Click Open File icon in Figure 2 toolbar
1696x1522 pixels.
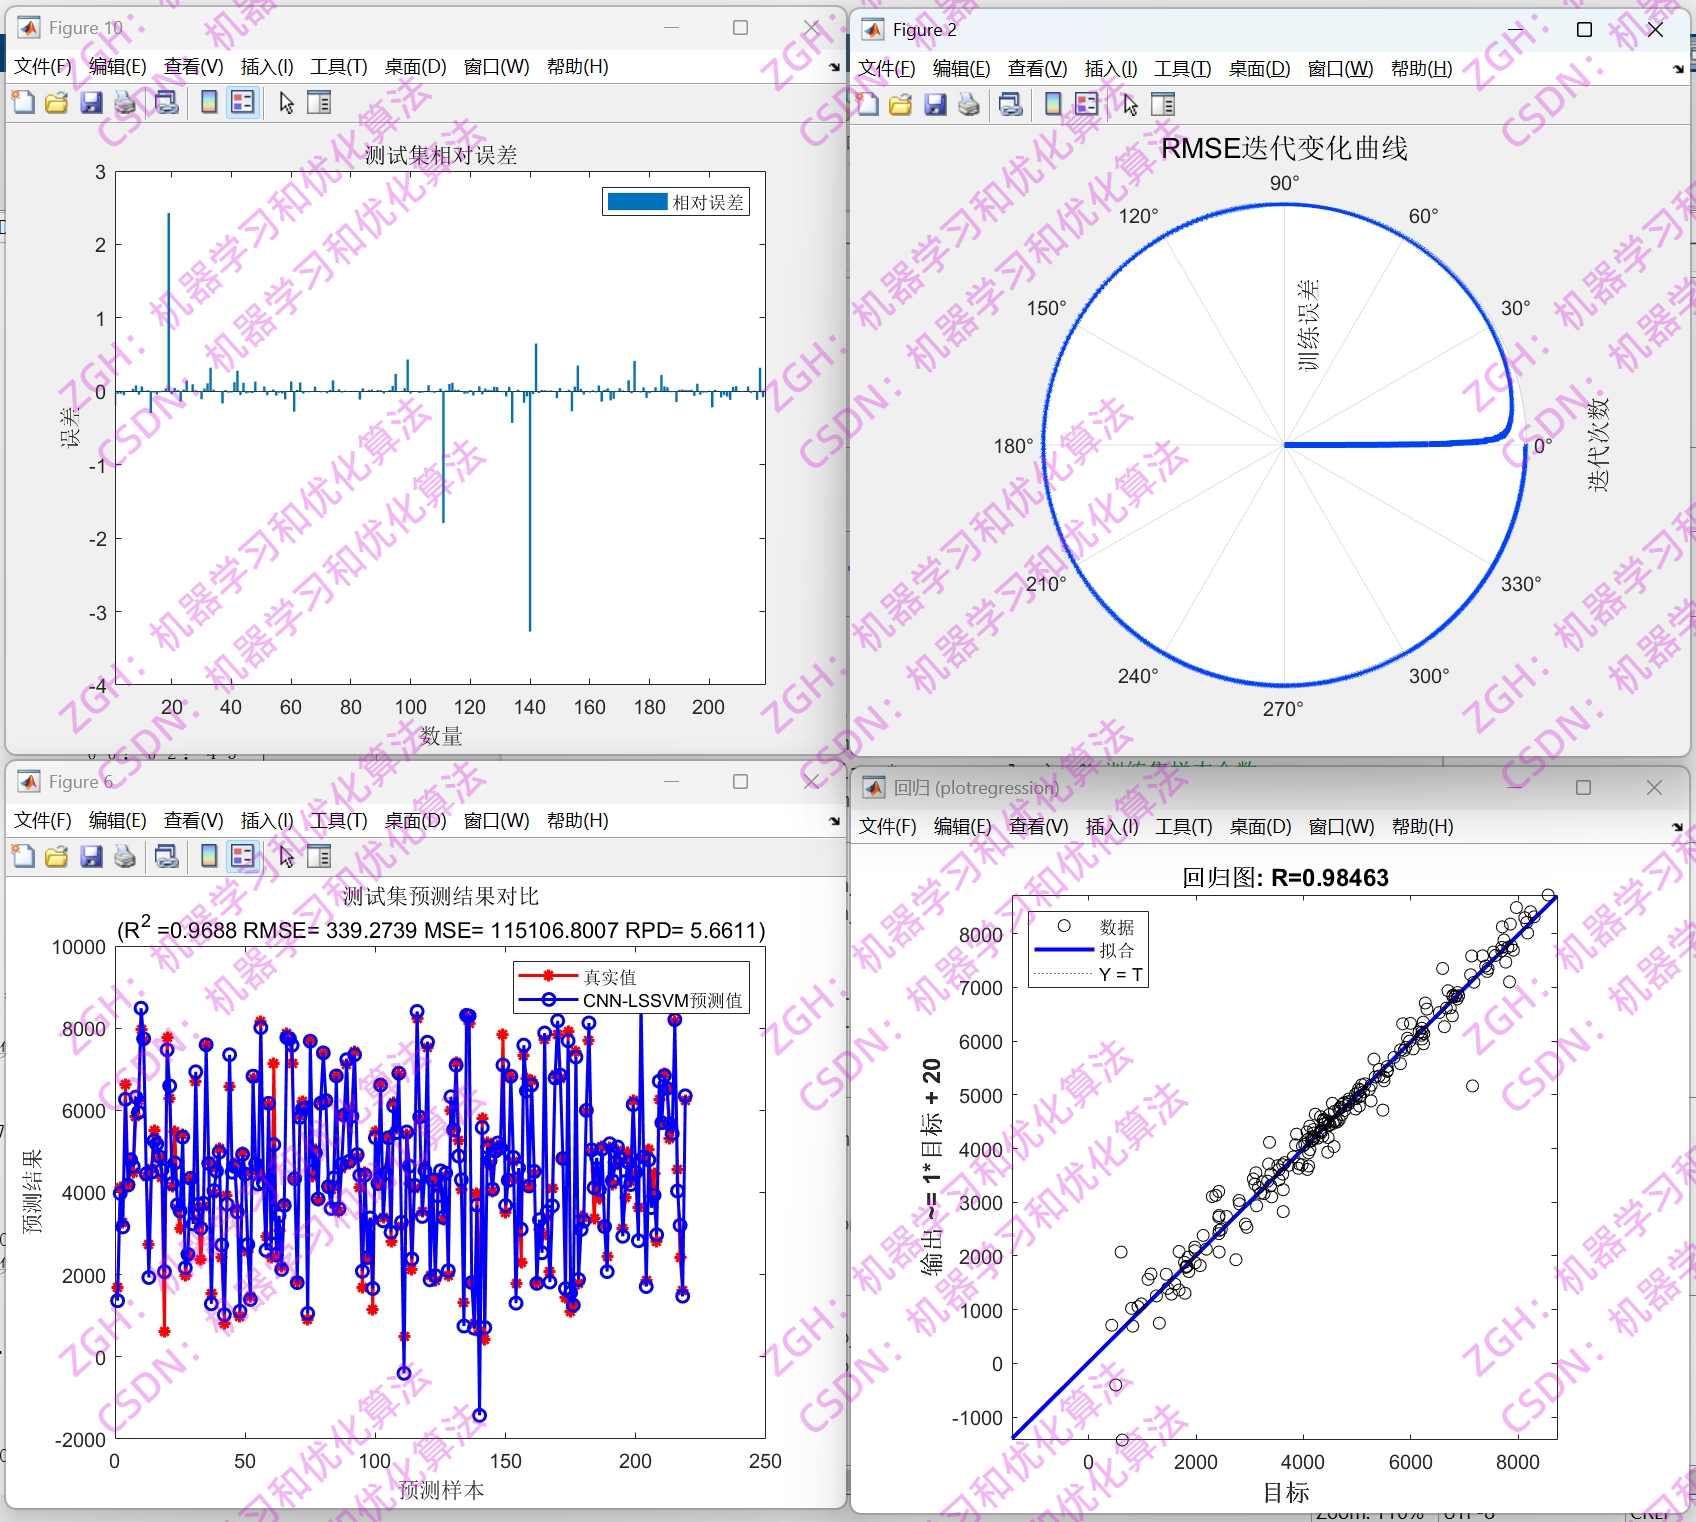[901, 104]
